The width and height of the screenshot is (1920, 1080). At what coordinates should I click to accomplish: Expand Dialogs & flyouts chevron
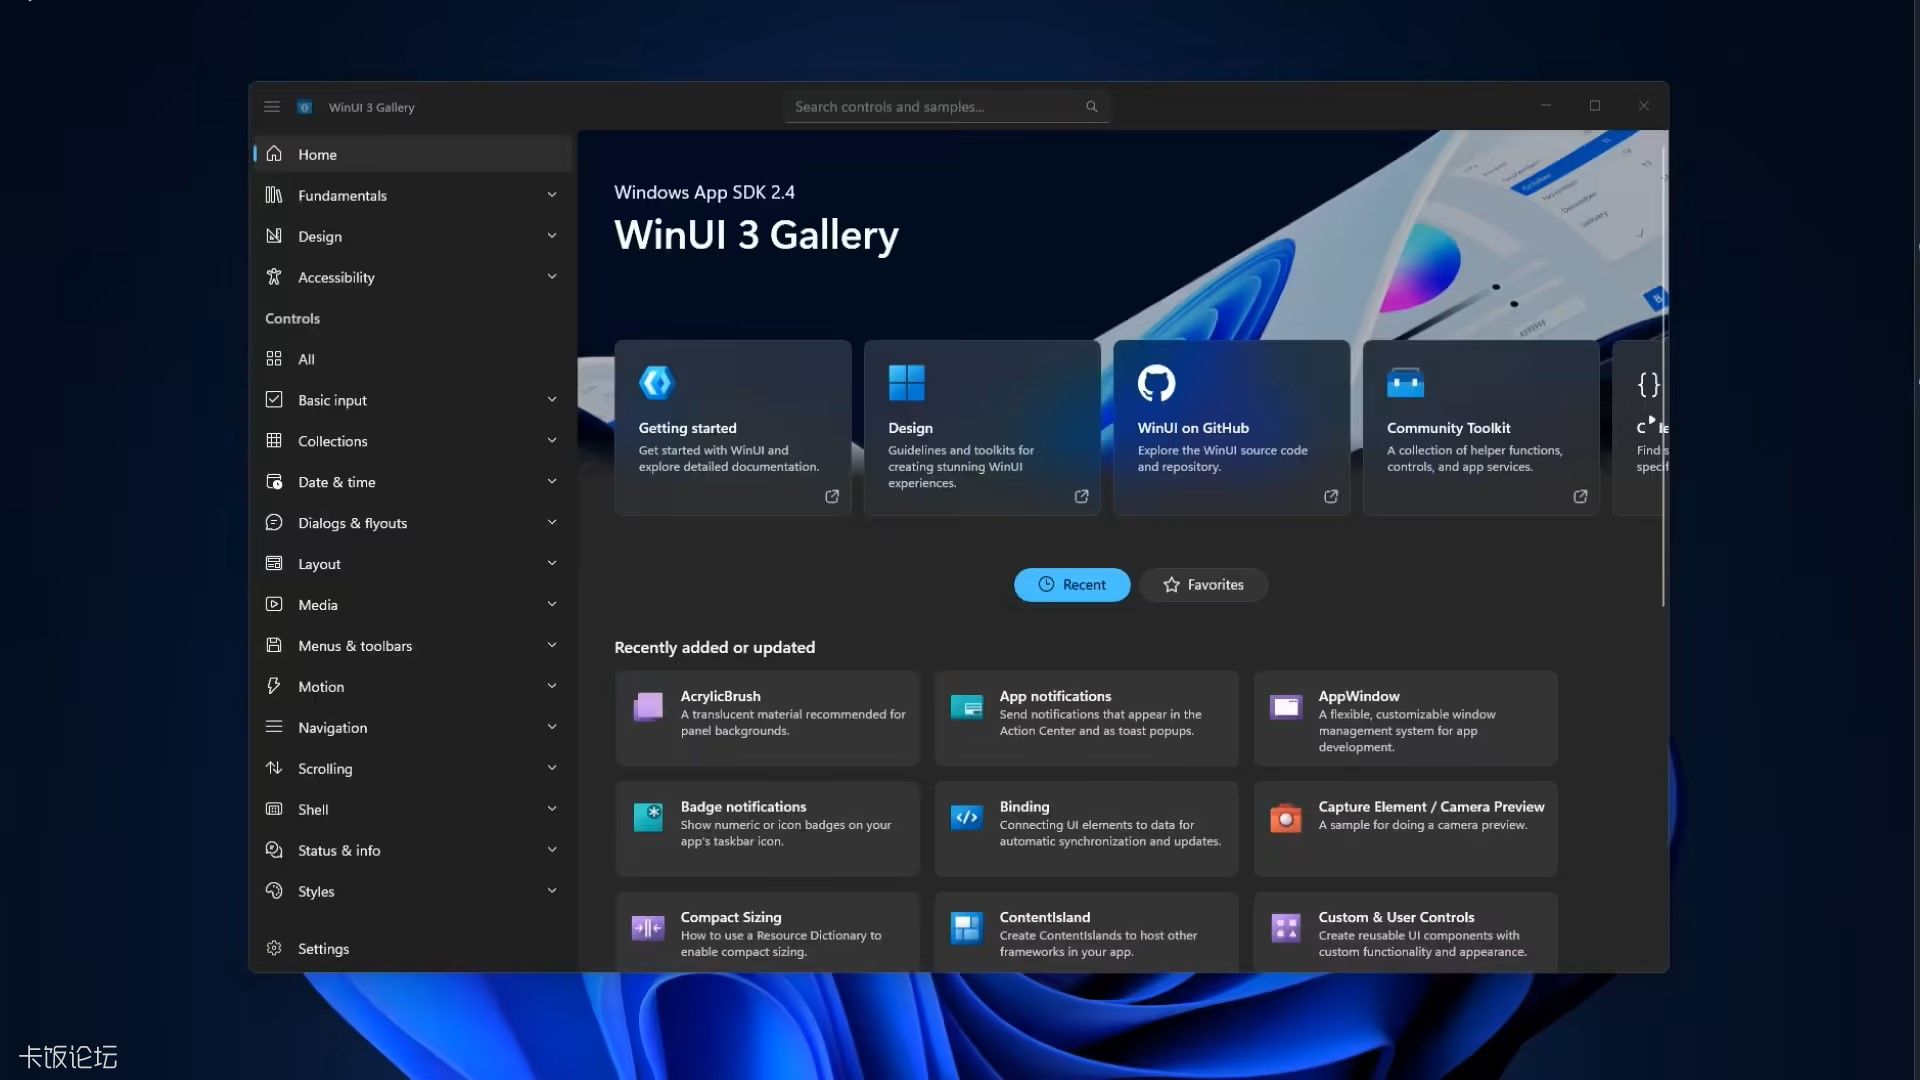point(552,523)
